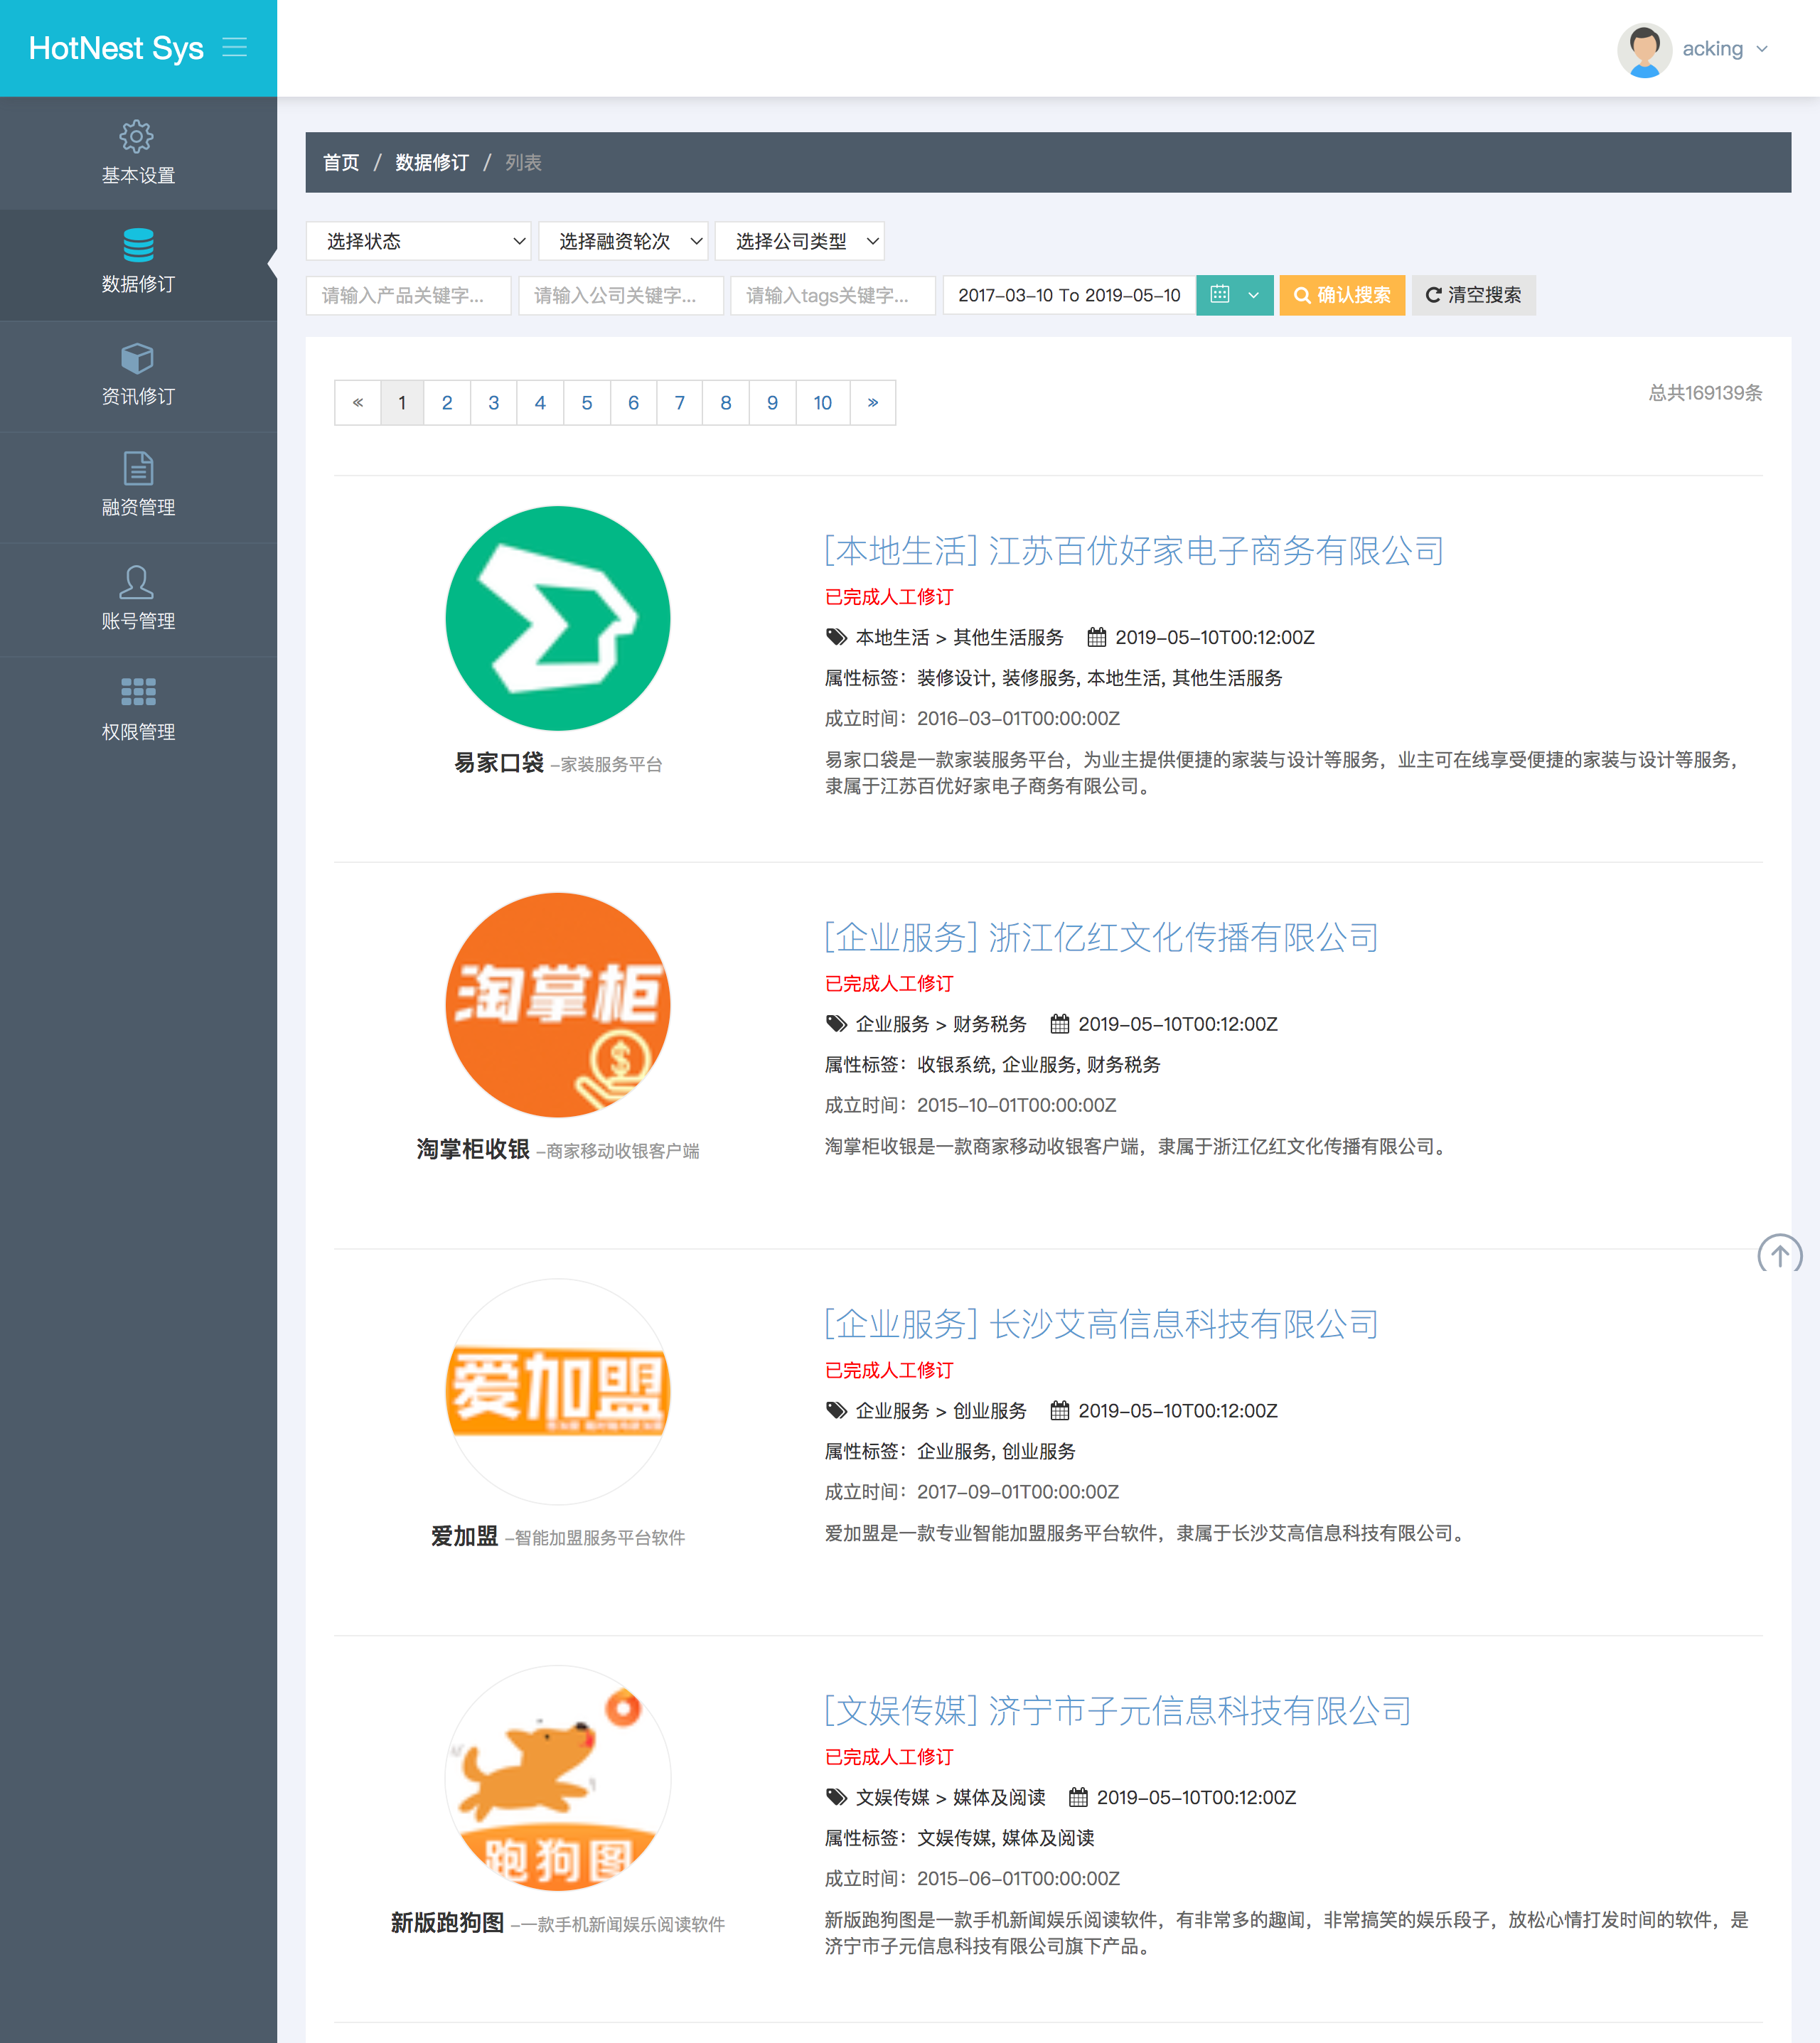
Task: Click the scroll-to-top arrow icon
Action: pyautogui.click(x=1779, y=1254)
